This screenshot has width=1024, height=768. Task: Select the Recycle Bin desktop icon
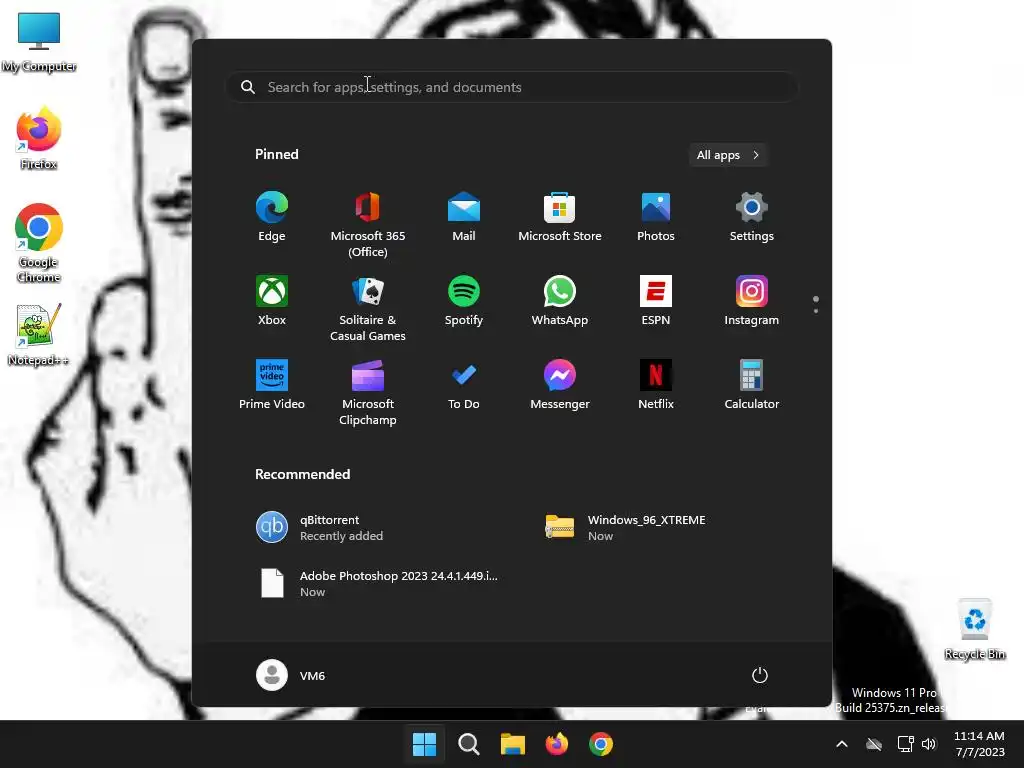(x=974, y=628)
